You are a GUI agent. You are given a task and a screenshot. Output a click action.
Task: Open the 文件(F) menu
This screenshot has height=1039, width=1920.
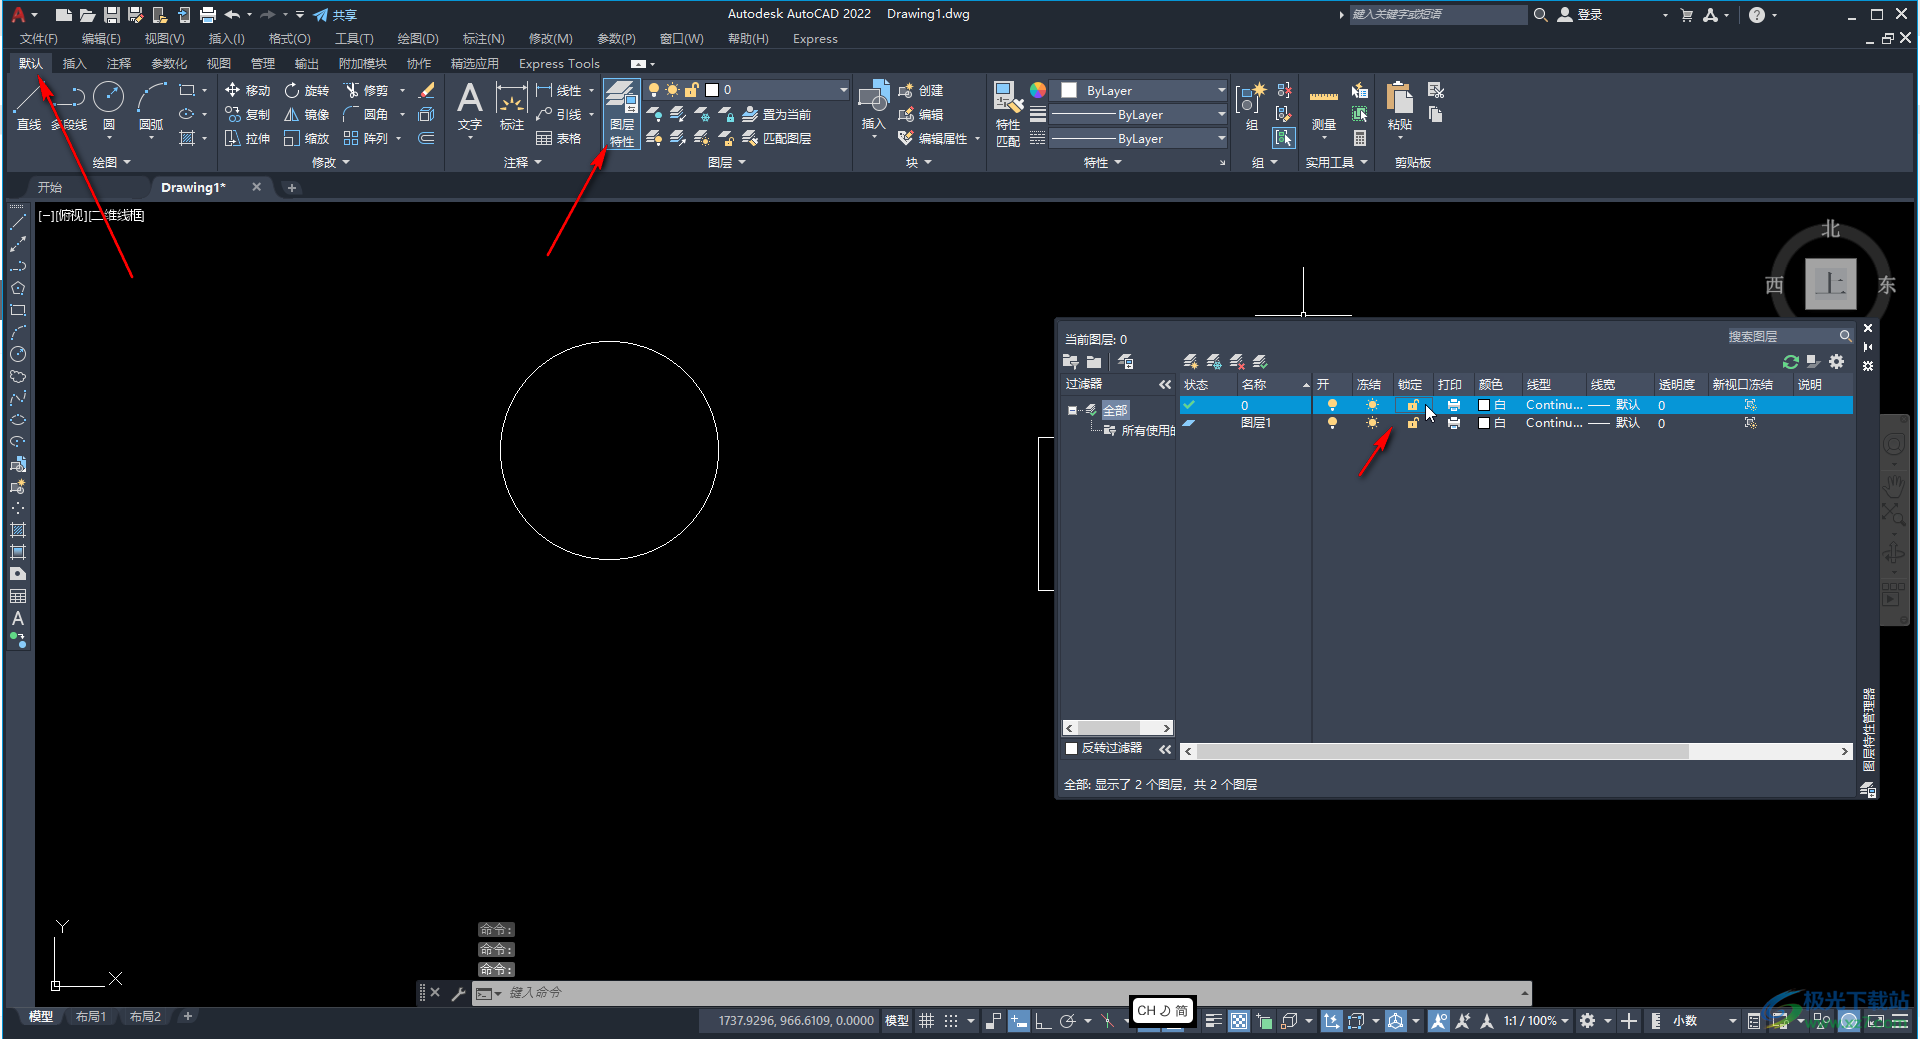[x=38, y=39]
